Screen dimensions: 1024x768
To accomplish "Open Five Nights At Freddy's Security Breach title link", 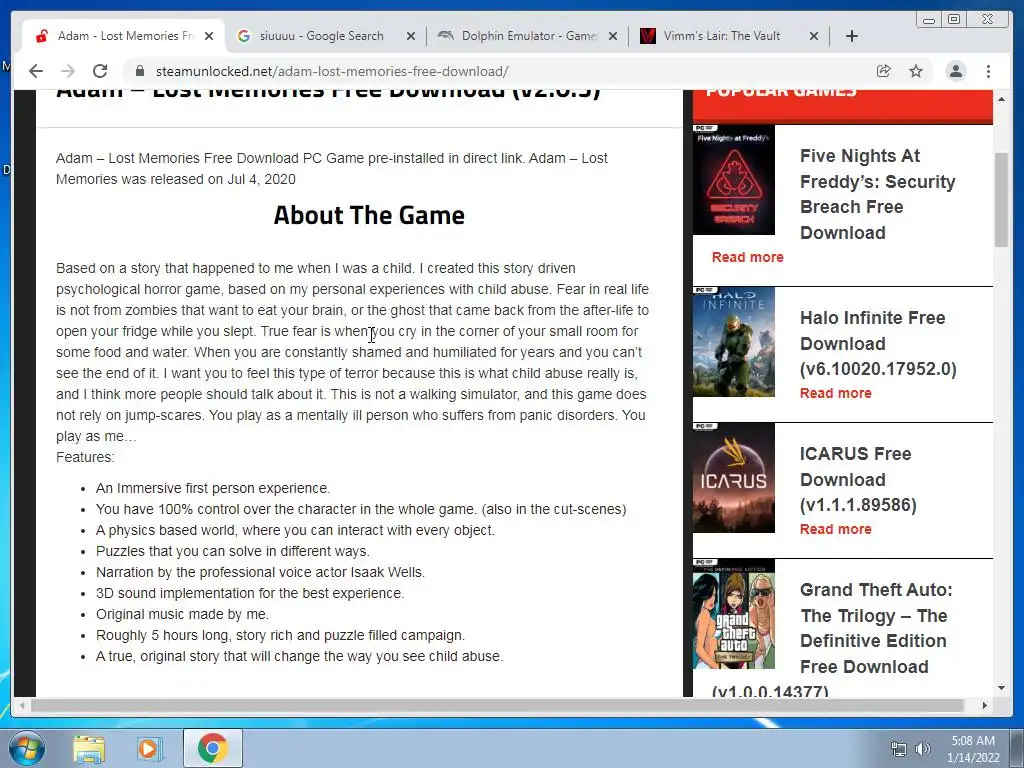I will [878, 194].
